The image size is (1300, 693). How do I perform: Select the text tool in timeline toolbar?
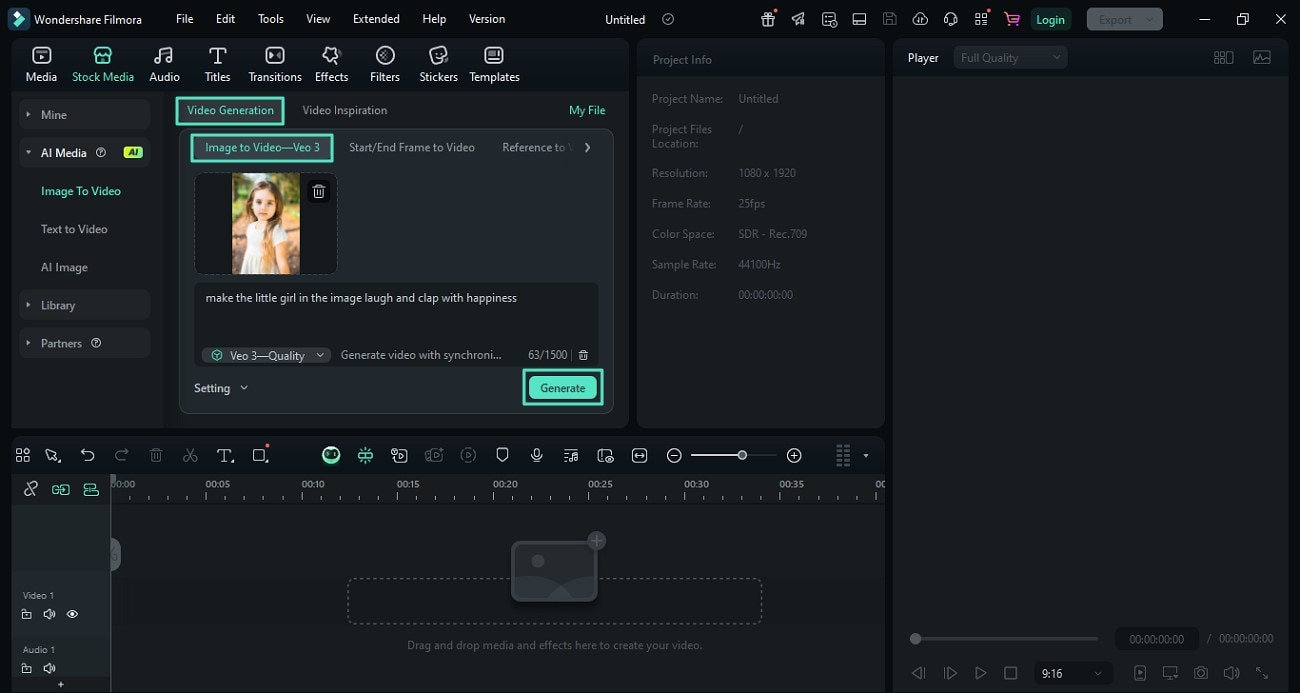click(x=225, y=455)
